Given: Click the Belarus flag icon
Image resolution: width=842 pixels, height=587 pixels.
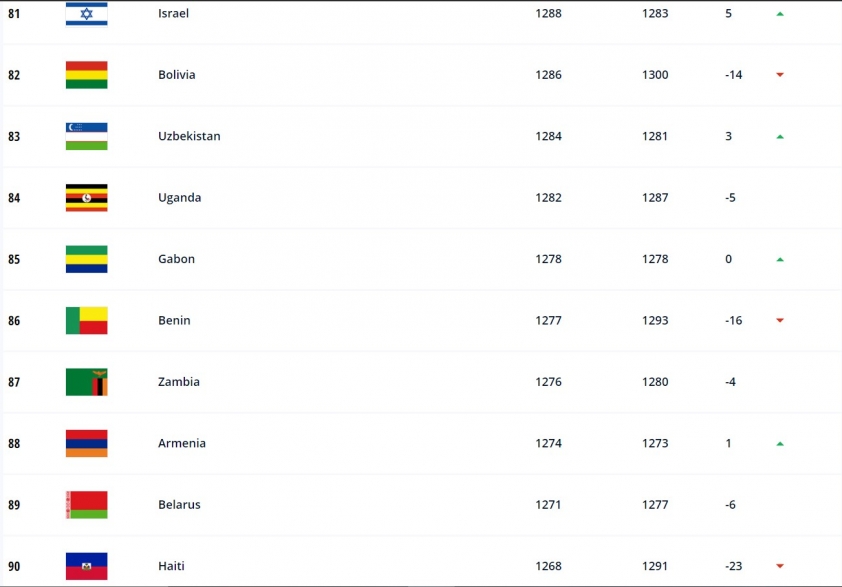Looking at the screenshot, I should (86, 505).
